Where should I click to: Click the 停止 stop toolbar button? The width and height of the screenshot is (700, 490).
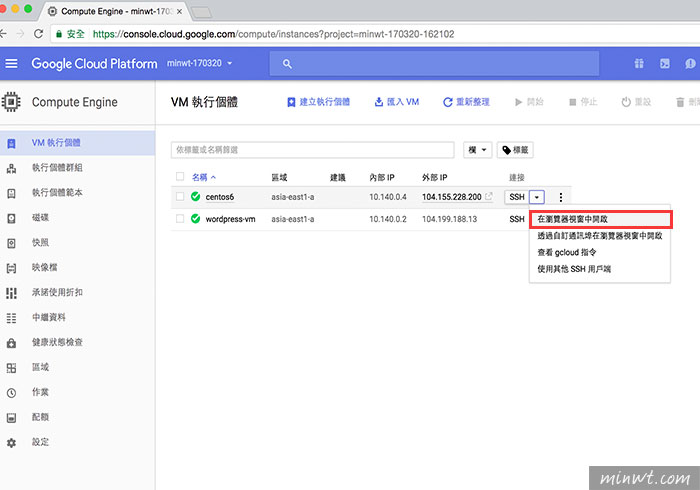point(583,102)
